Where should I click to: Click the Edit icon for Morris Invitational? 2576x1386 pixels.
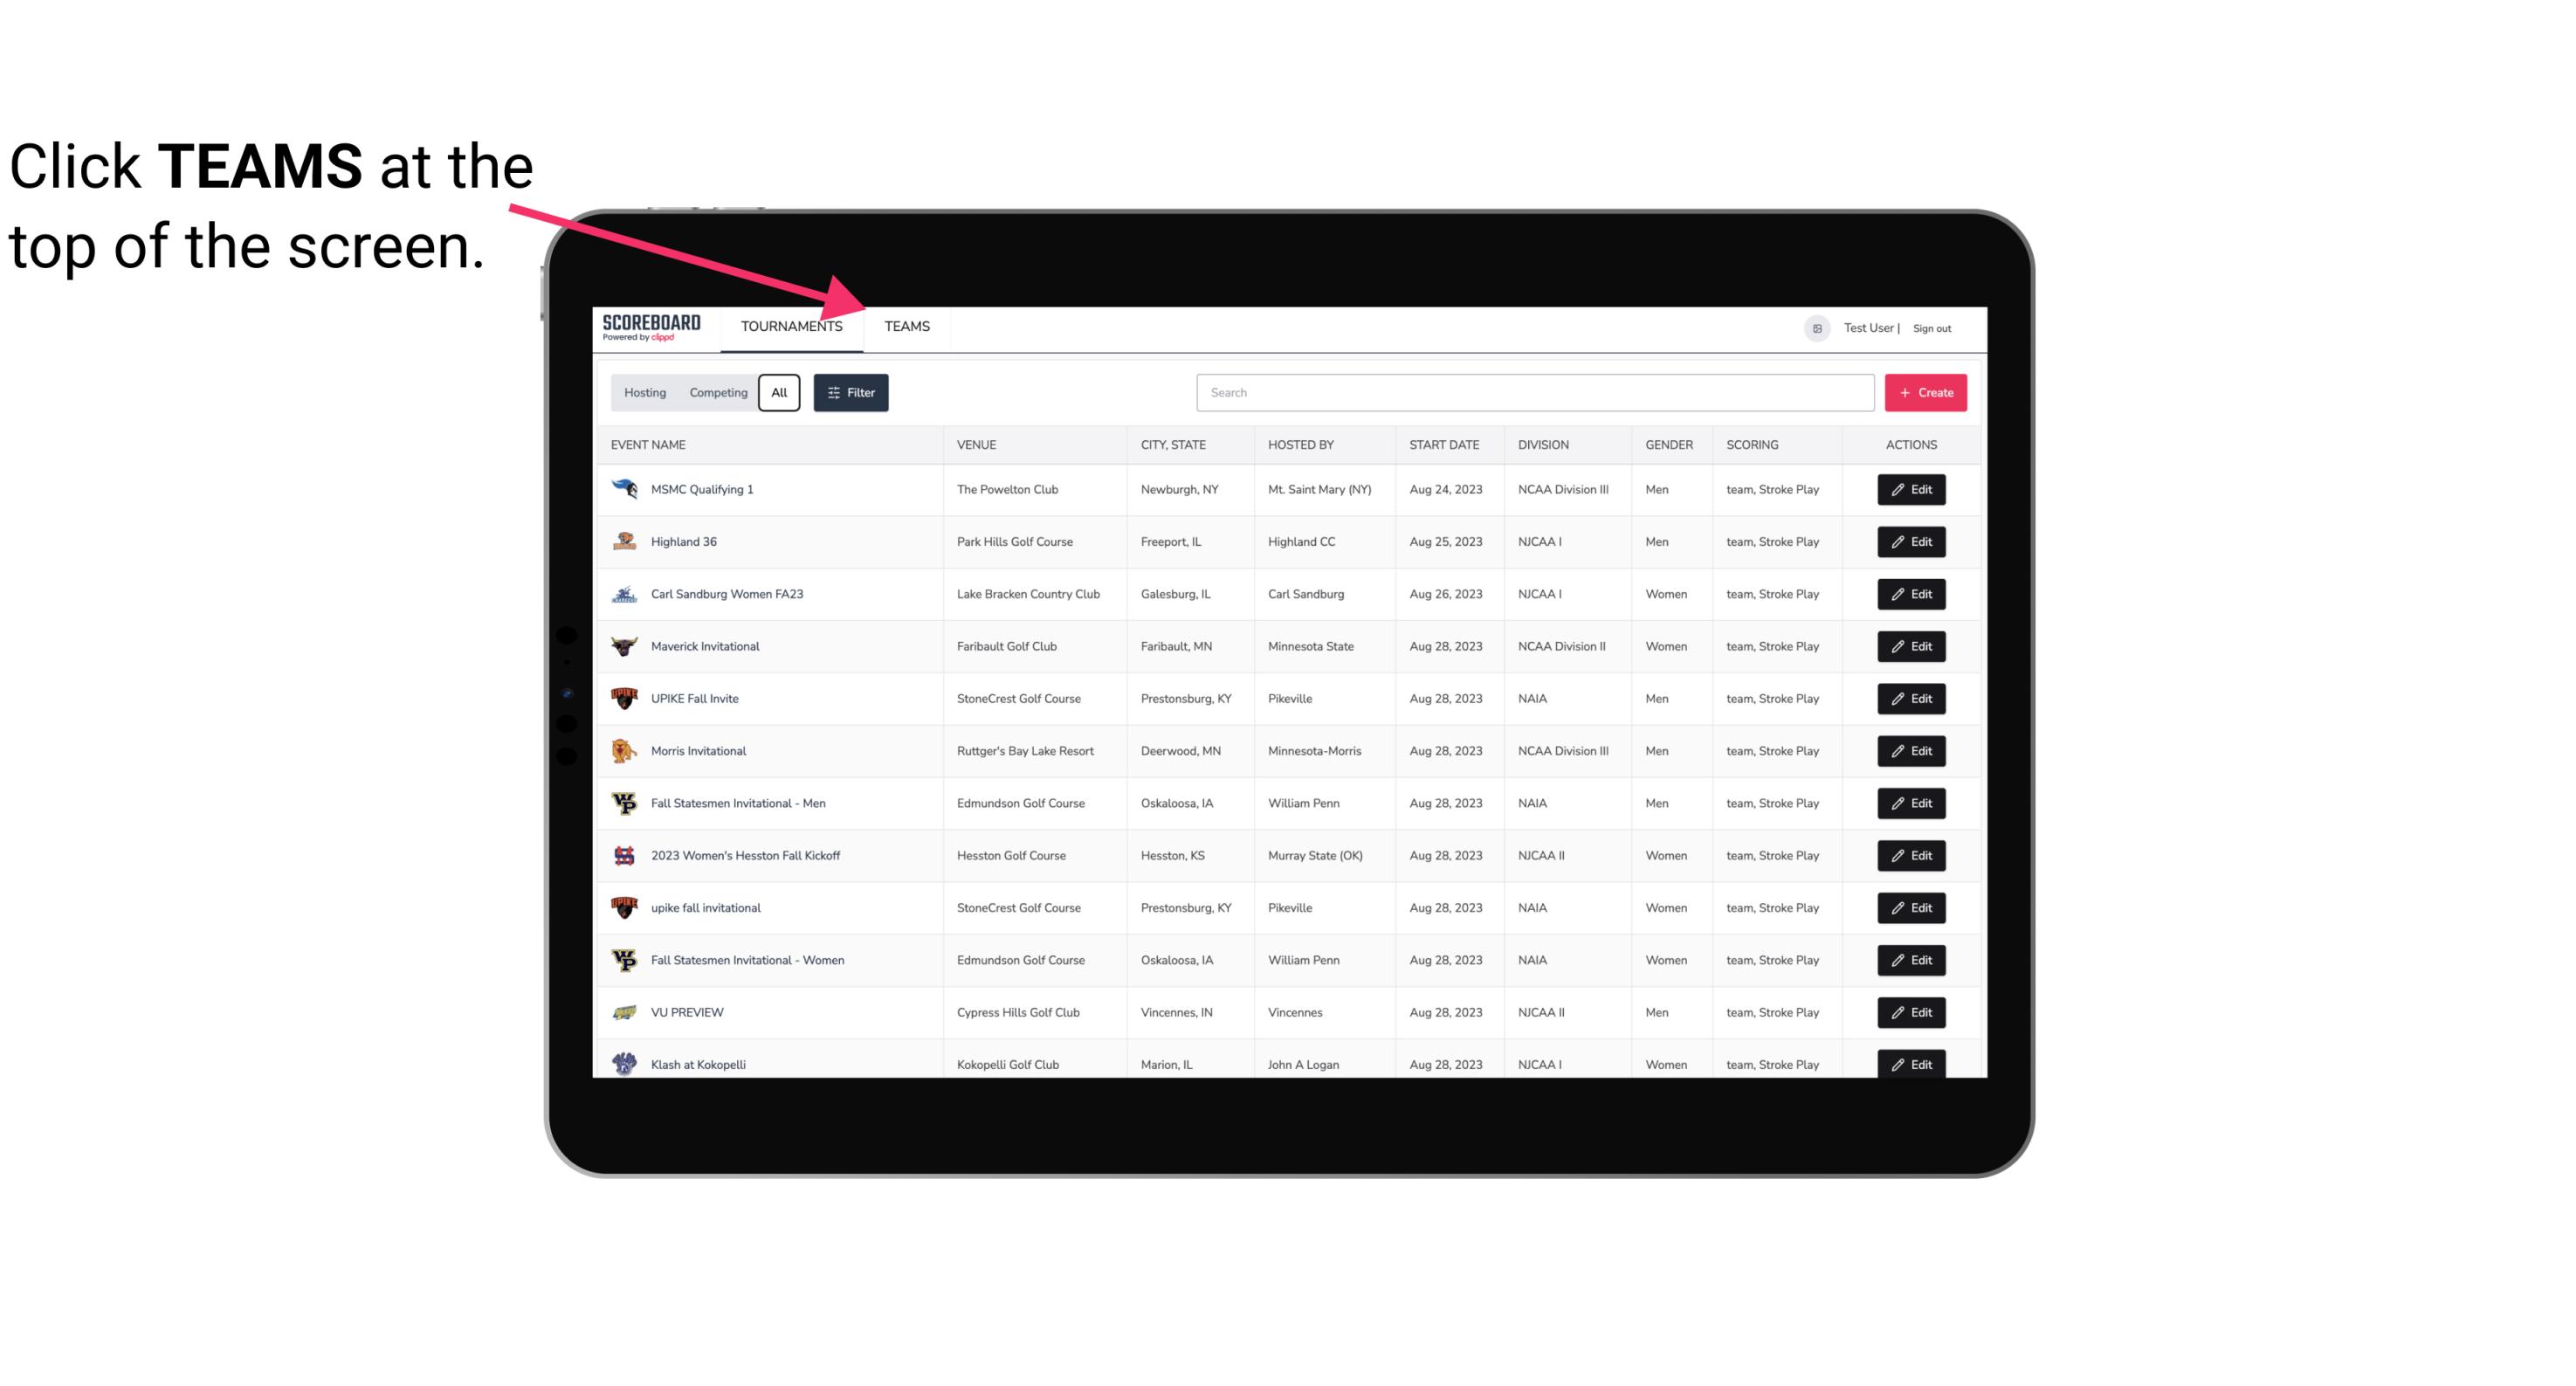1911,751
